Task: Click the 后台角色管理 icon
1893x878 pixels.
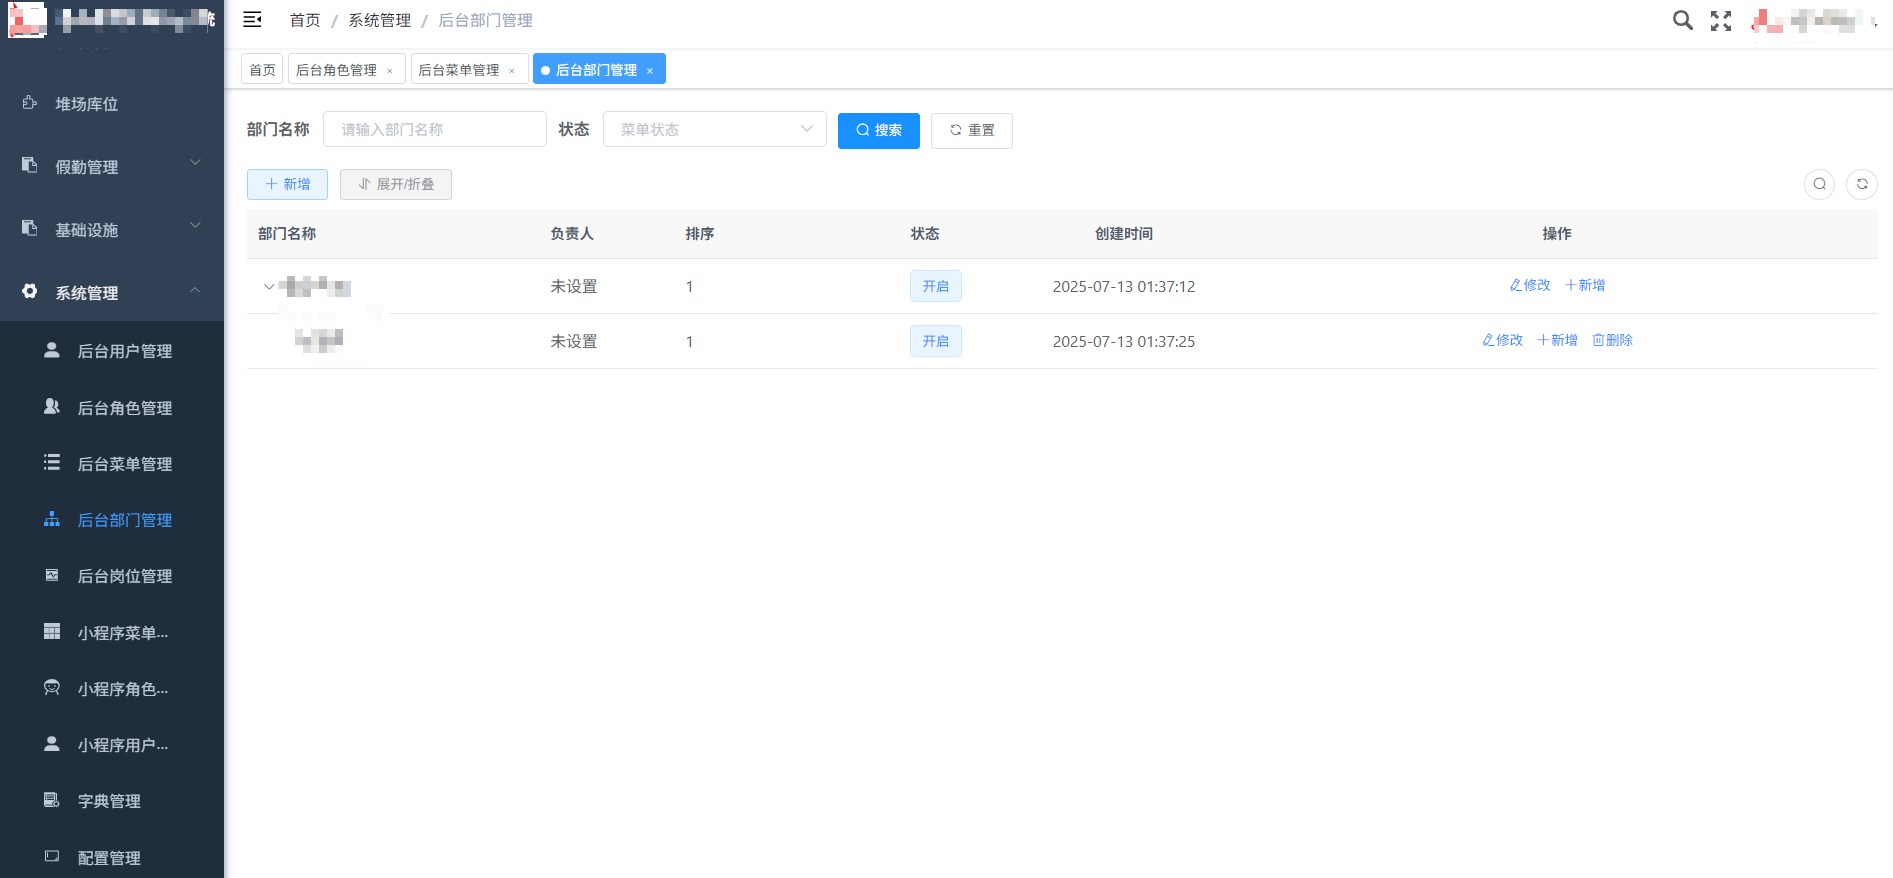Action: coord(52,406)
